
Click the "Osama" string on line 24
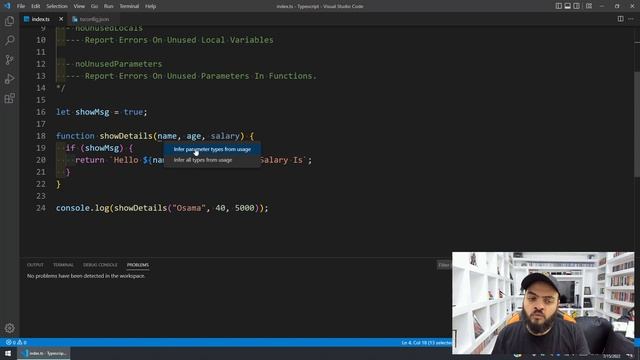(189, 208)
